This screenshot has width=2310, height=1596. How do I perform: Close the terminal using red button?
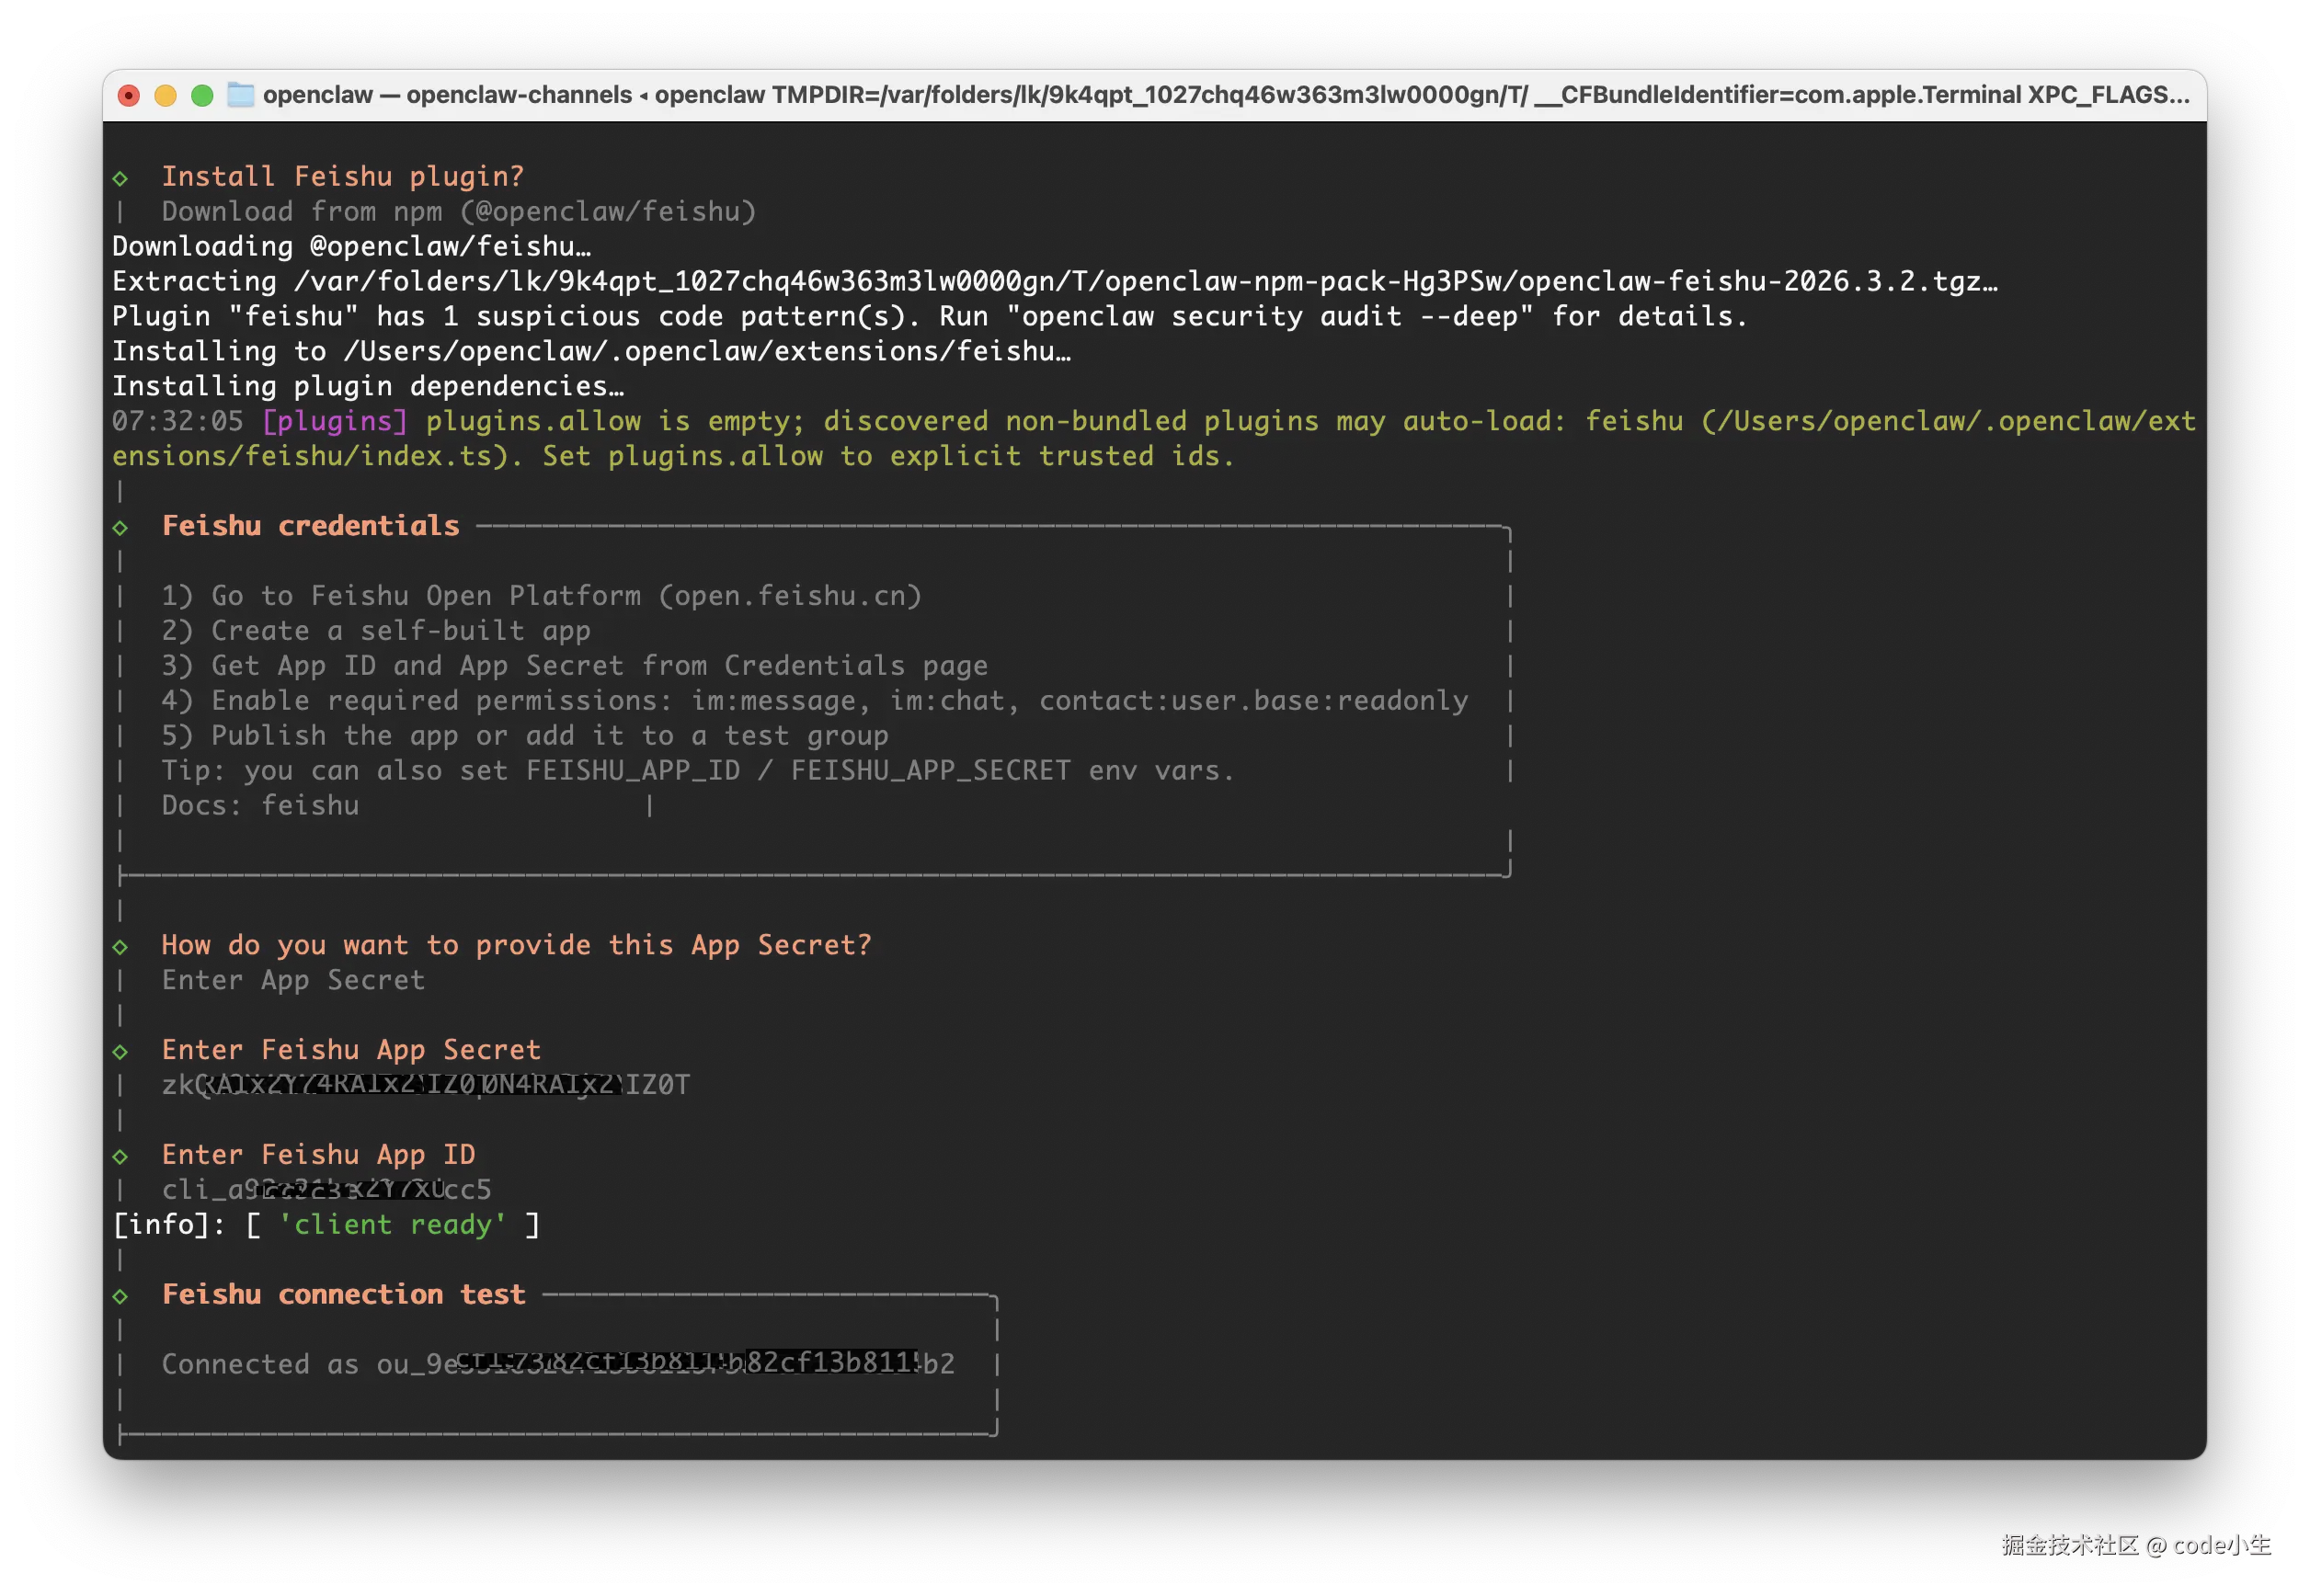129,95
